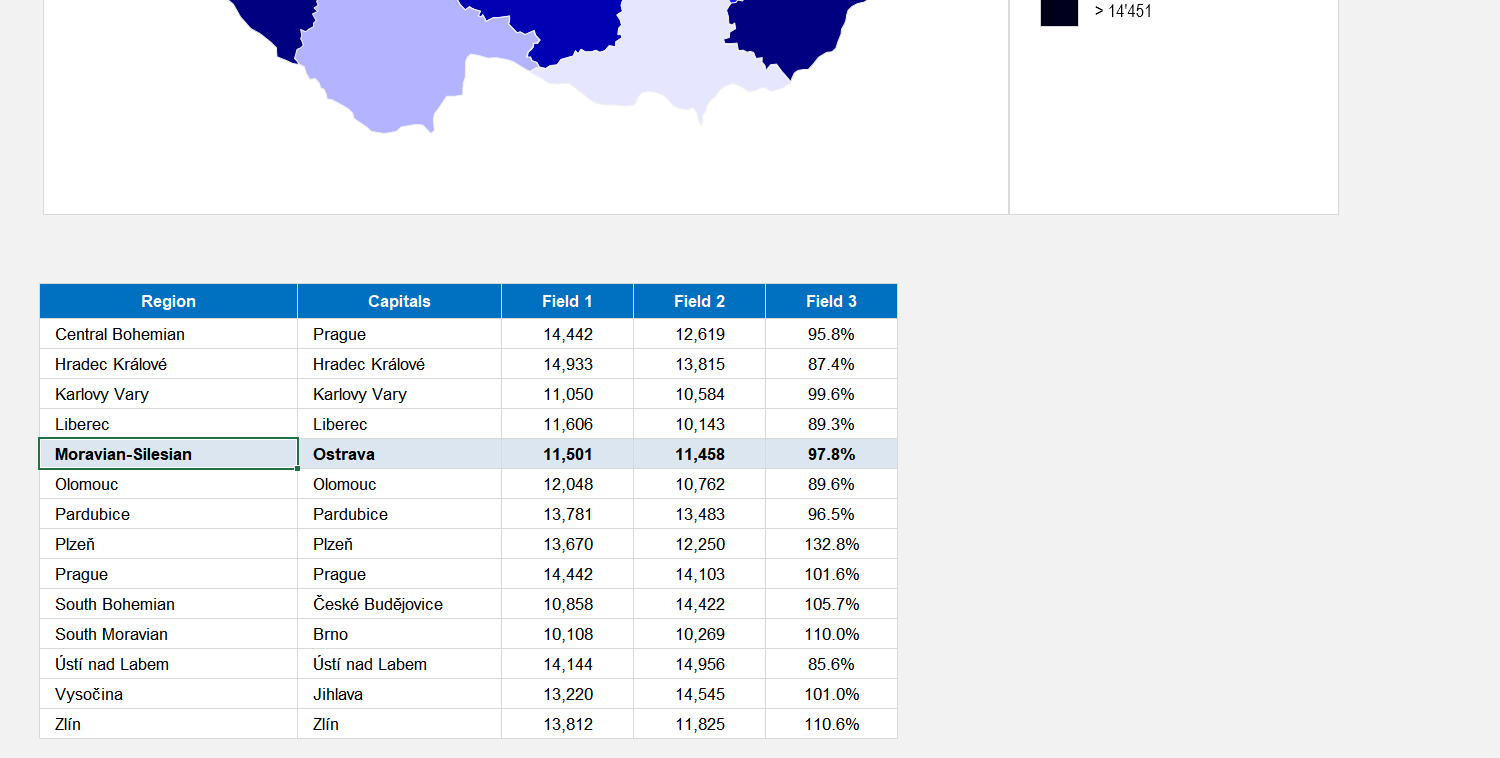The image size is (1500, 758).
Task: Select the Karlovy Vary row
Action: (x=102, y=394)
